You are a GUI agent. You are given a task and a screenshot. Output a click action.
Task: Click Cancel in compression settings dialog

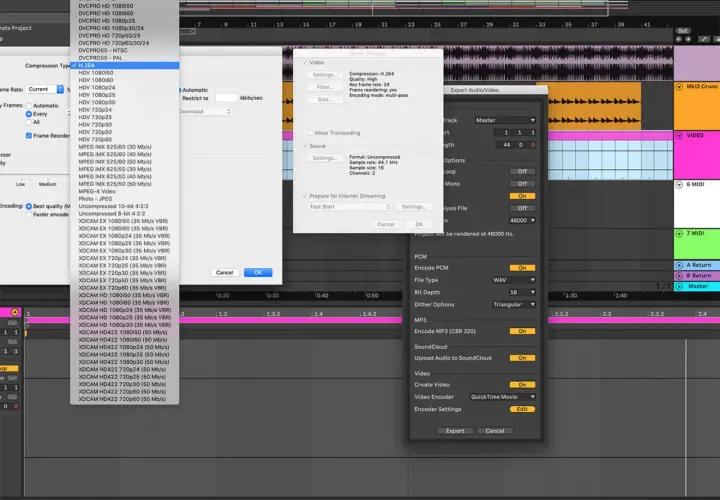pyautogui.click(x=225, y=272)
